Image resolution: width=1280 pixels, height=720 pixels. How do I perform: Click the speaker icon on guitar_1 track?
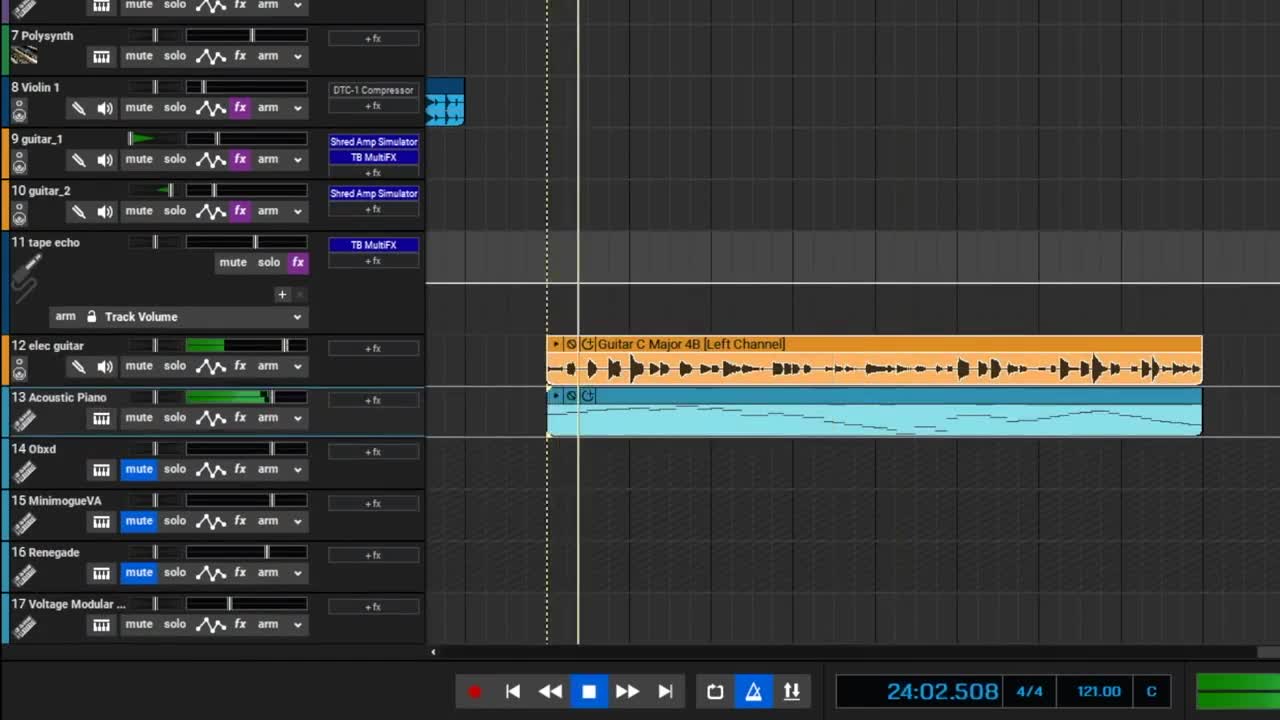(105, 160)
